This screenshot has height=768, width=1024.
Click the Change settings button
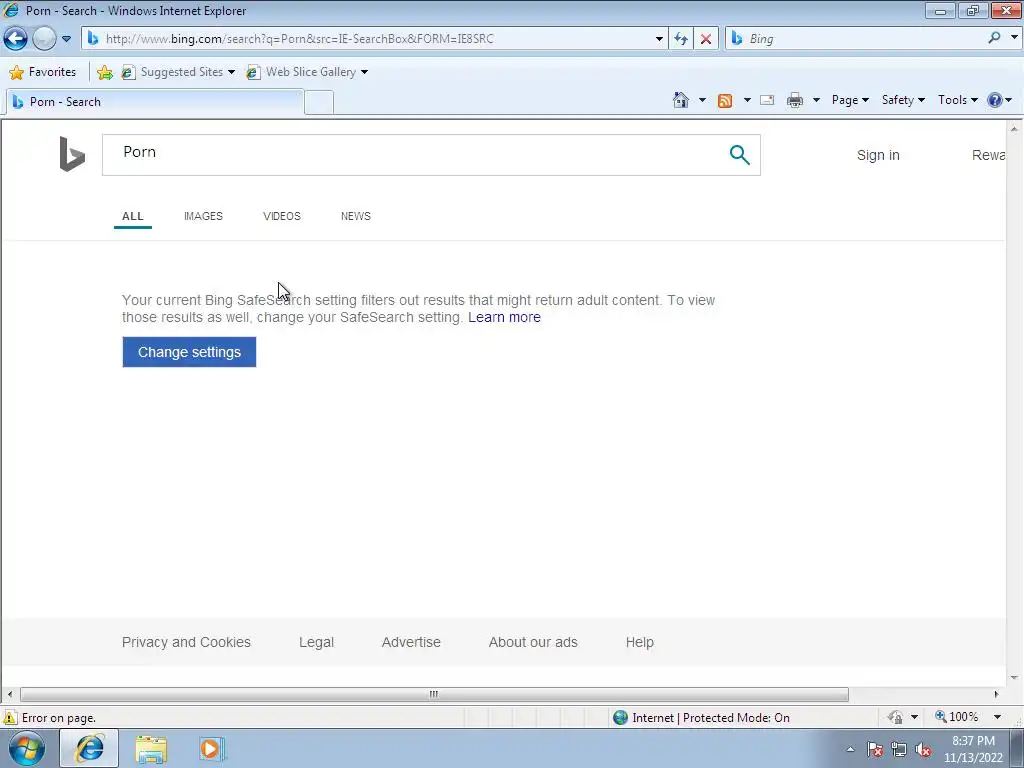click(189, 352)
